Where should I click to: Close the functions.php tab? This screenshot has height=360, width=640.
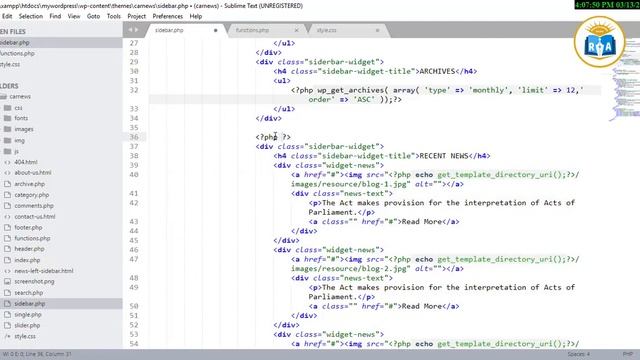point(296,30)
